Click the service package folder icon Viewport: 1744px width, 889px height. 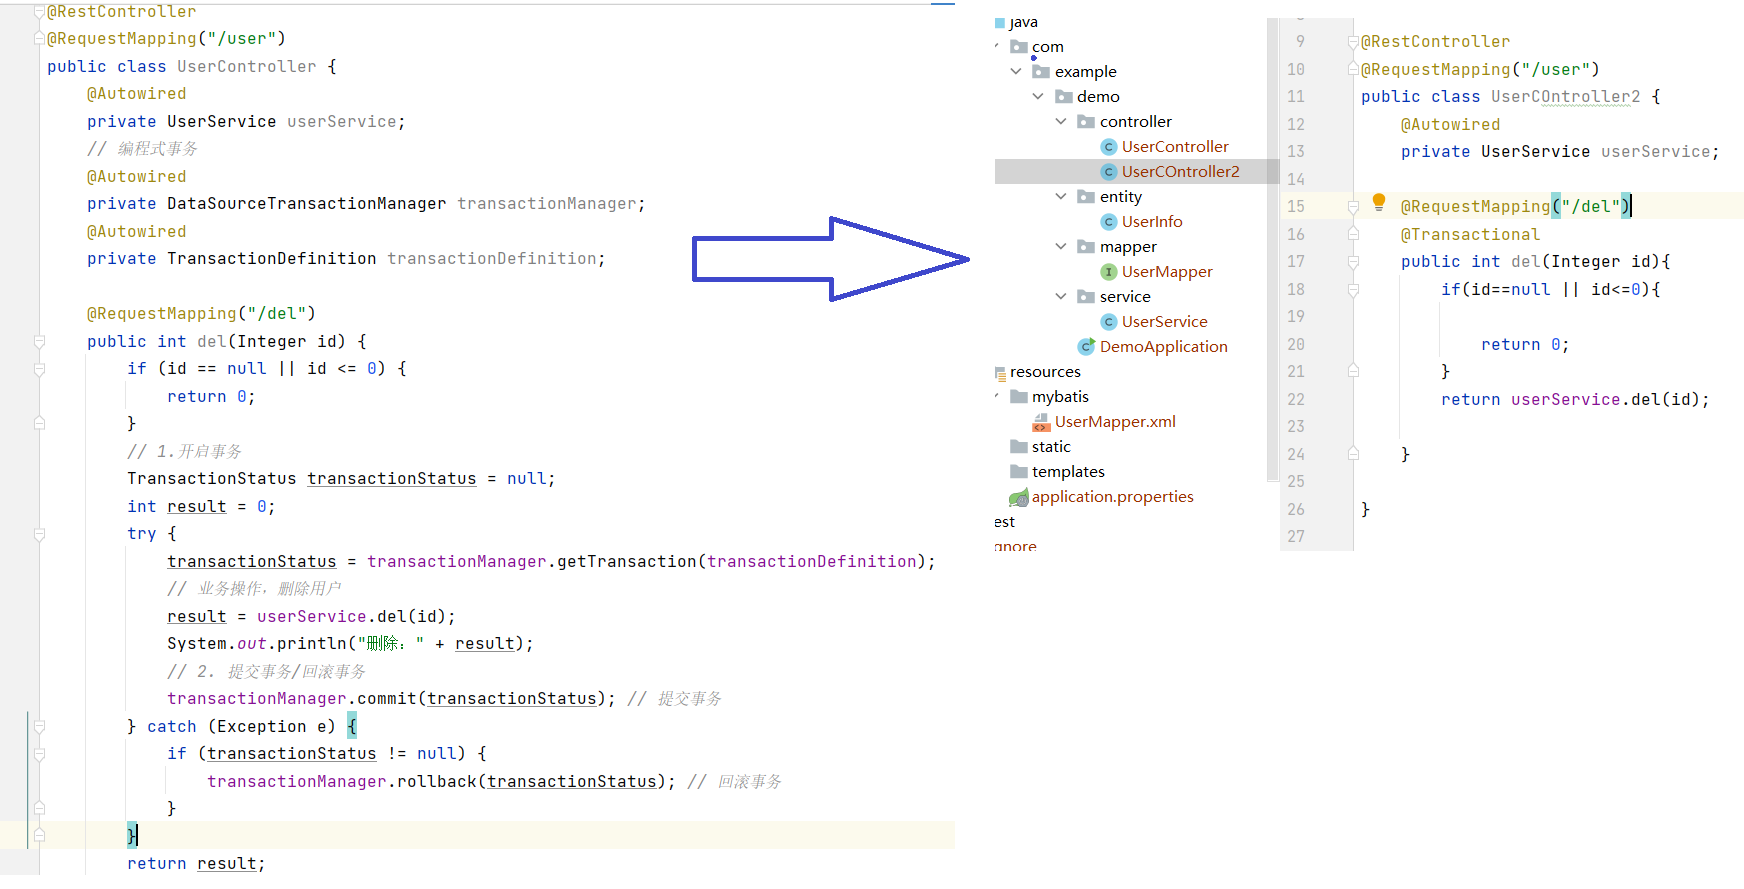coord(1086,297)
